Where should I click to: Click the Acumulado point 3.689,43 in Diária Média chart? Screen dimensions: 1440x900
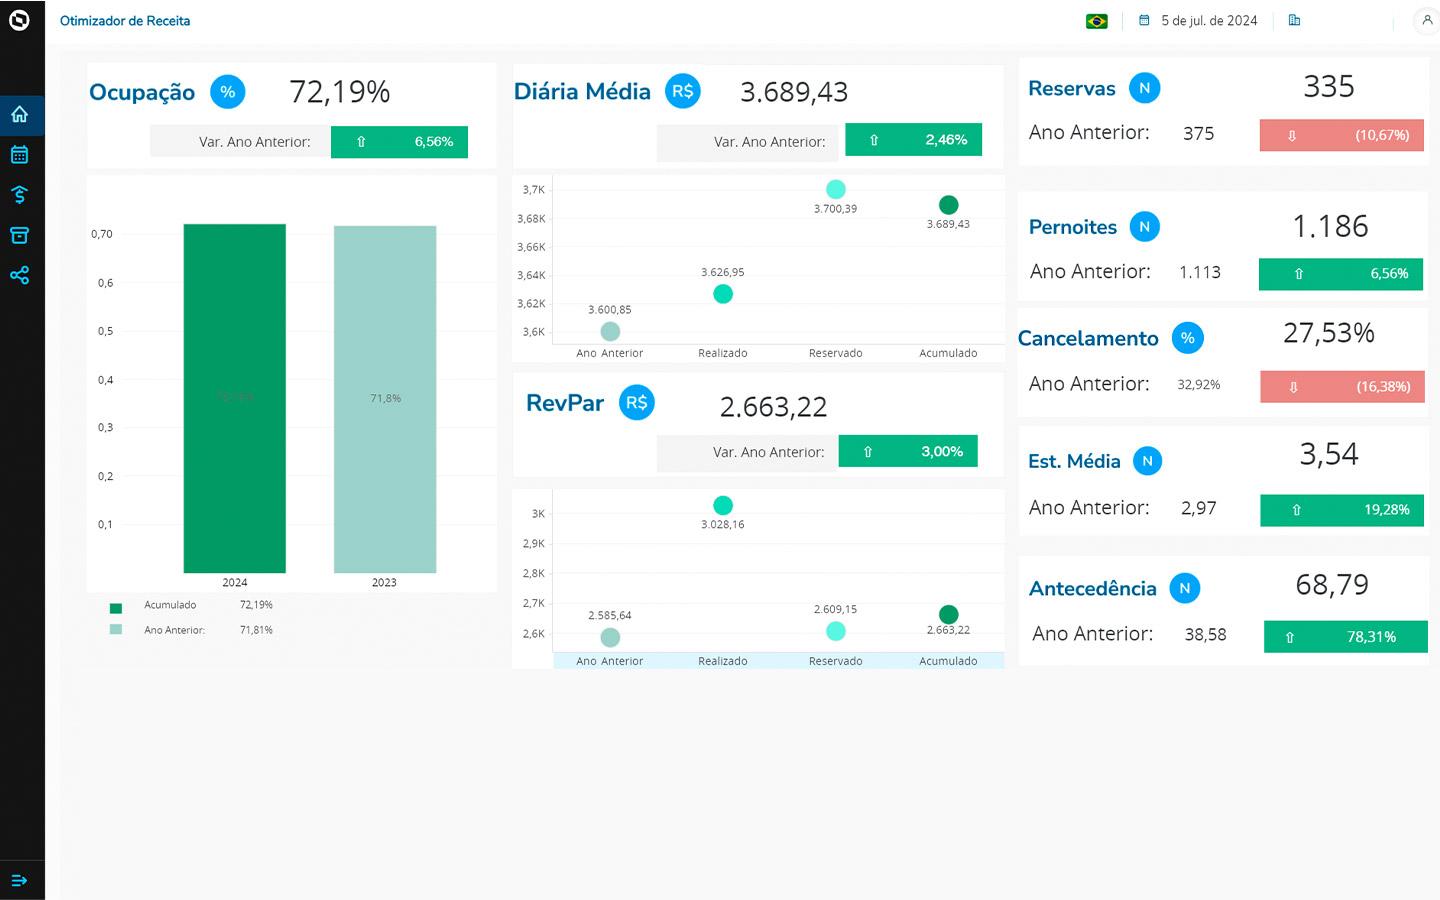948,205
